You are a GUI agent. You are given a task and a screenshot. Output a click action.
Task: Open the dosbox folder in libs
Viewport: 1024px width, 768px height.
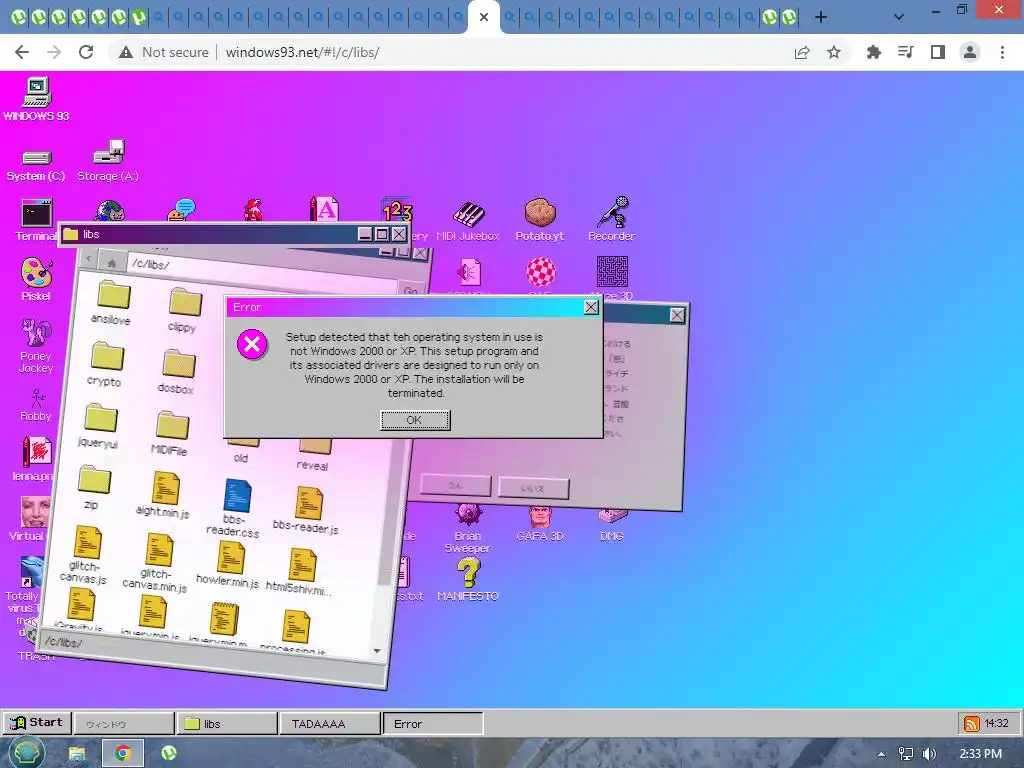point(177,372)
